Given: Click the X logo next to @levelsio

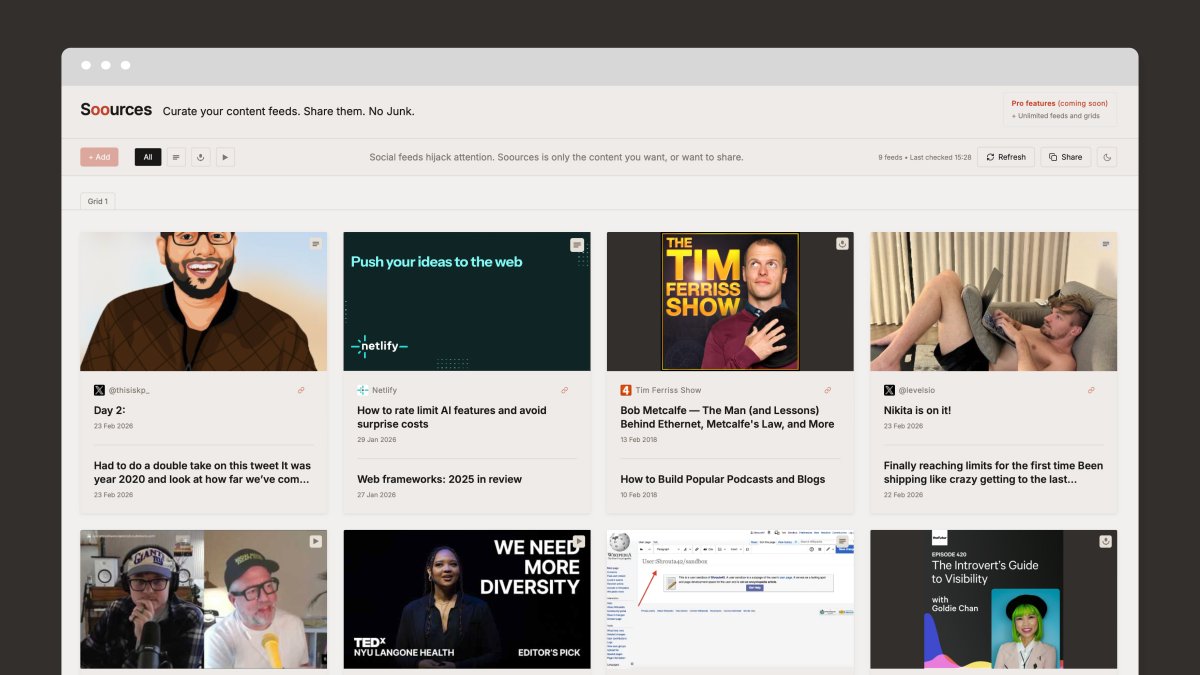Looking at the screenshot, I should tap(889, 390).
